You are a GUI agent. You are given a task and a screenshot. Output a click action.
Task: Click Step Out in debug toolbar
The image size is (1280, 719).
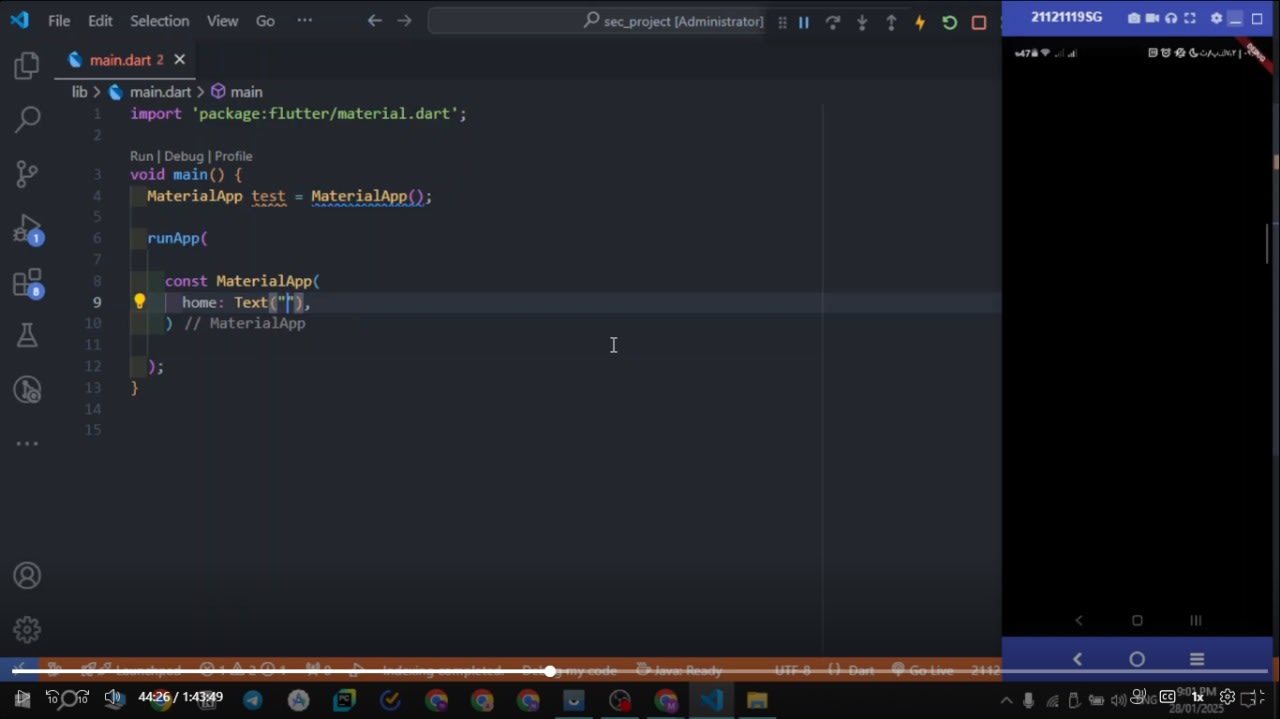point(891,22)
